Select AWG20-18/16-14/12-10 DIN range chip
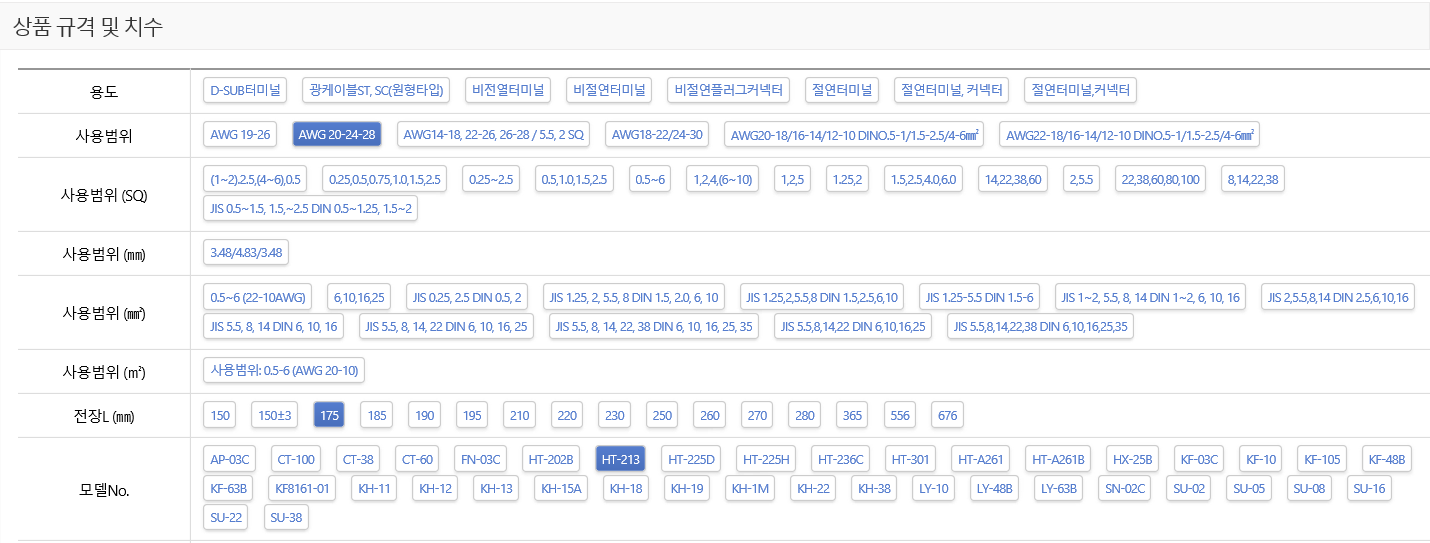 pos(855,134)
